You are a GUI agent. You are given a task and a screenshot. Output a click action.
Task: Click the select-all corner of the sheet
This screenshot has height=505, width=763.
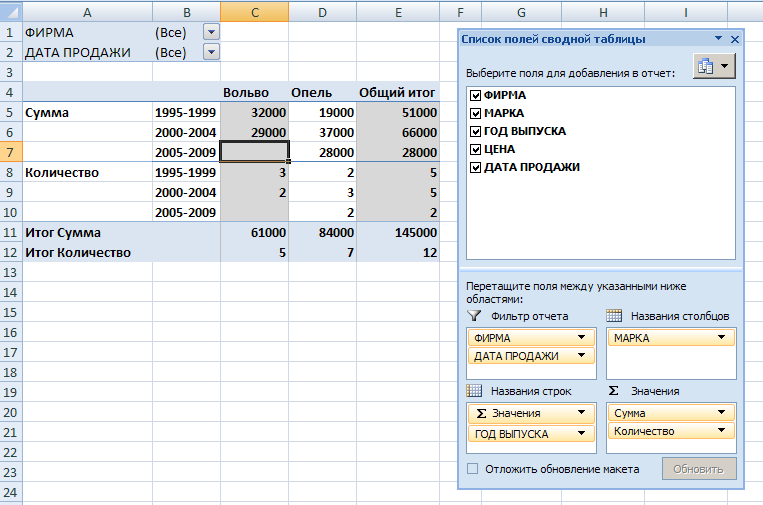[x=11, y=12]
